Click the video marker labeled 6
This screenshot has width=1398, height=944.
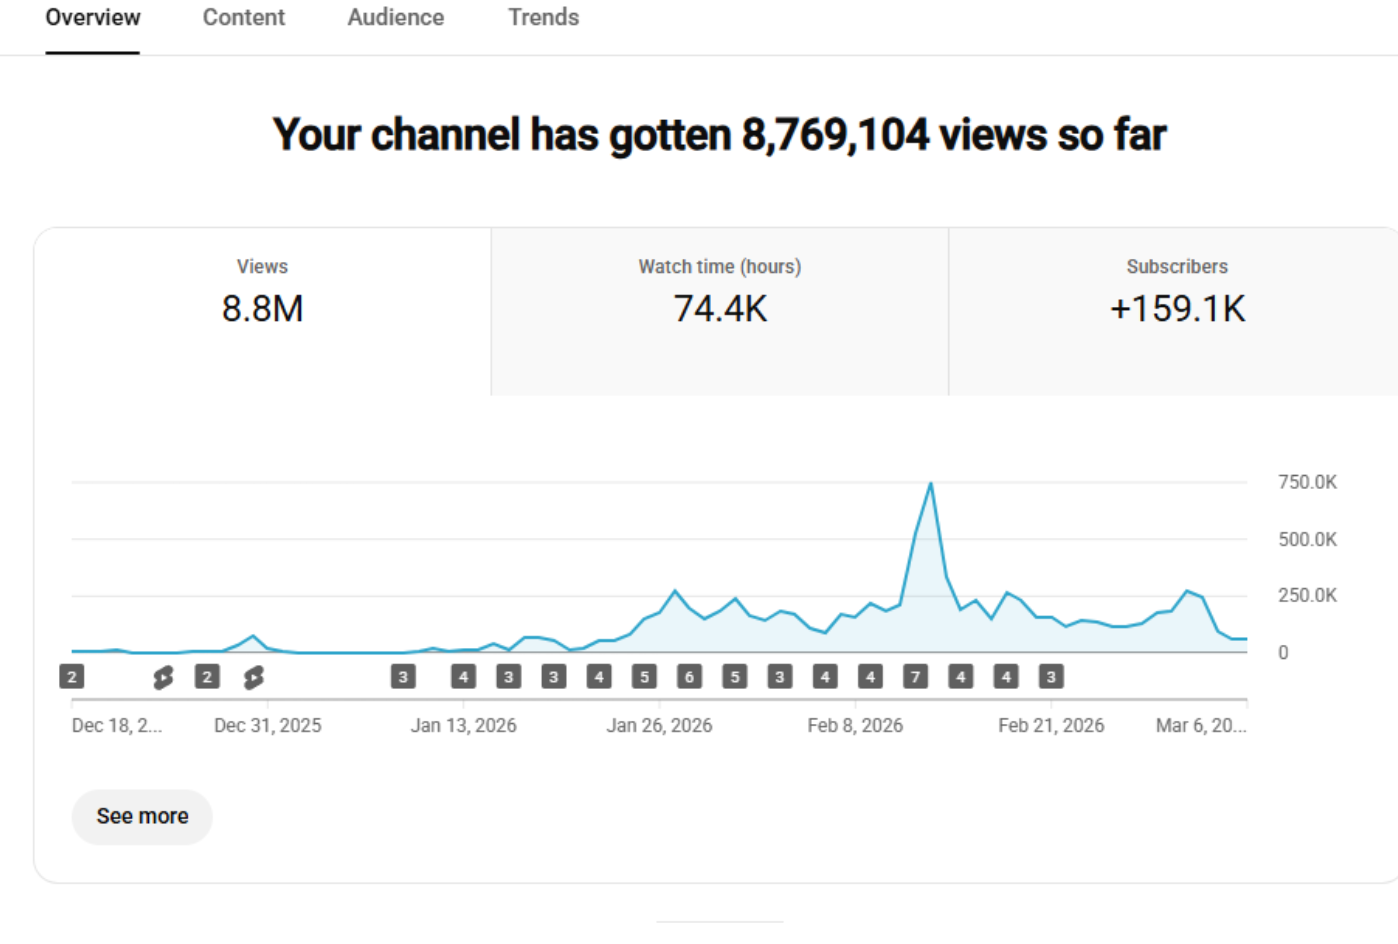(x=689, y=677)
